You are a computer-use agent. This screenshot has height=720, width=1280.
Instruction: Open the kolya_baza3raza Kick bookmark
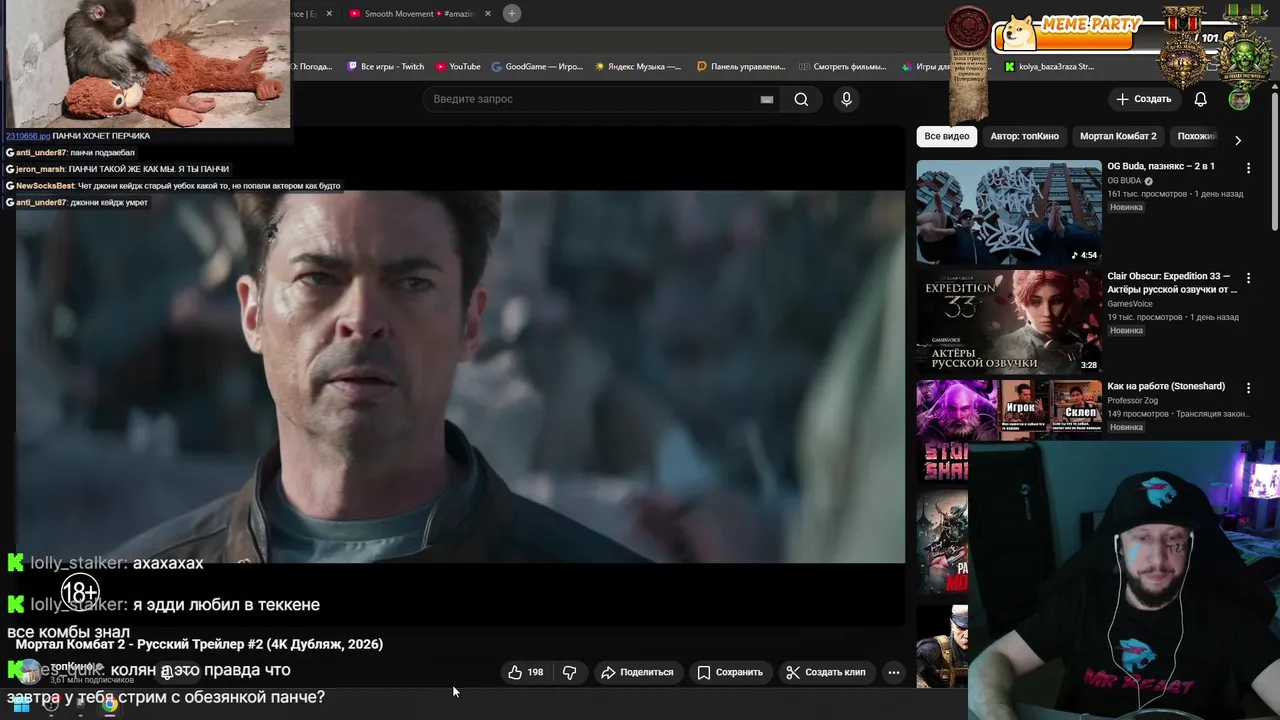1049,67
